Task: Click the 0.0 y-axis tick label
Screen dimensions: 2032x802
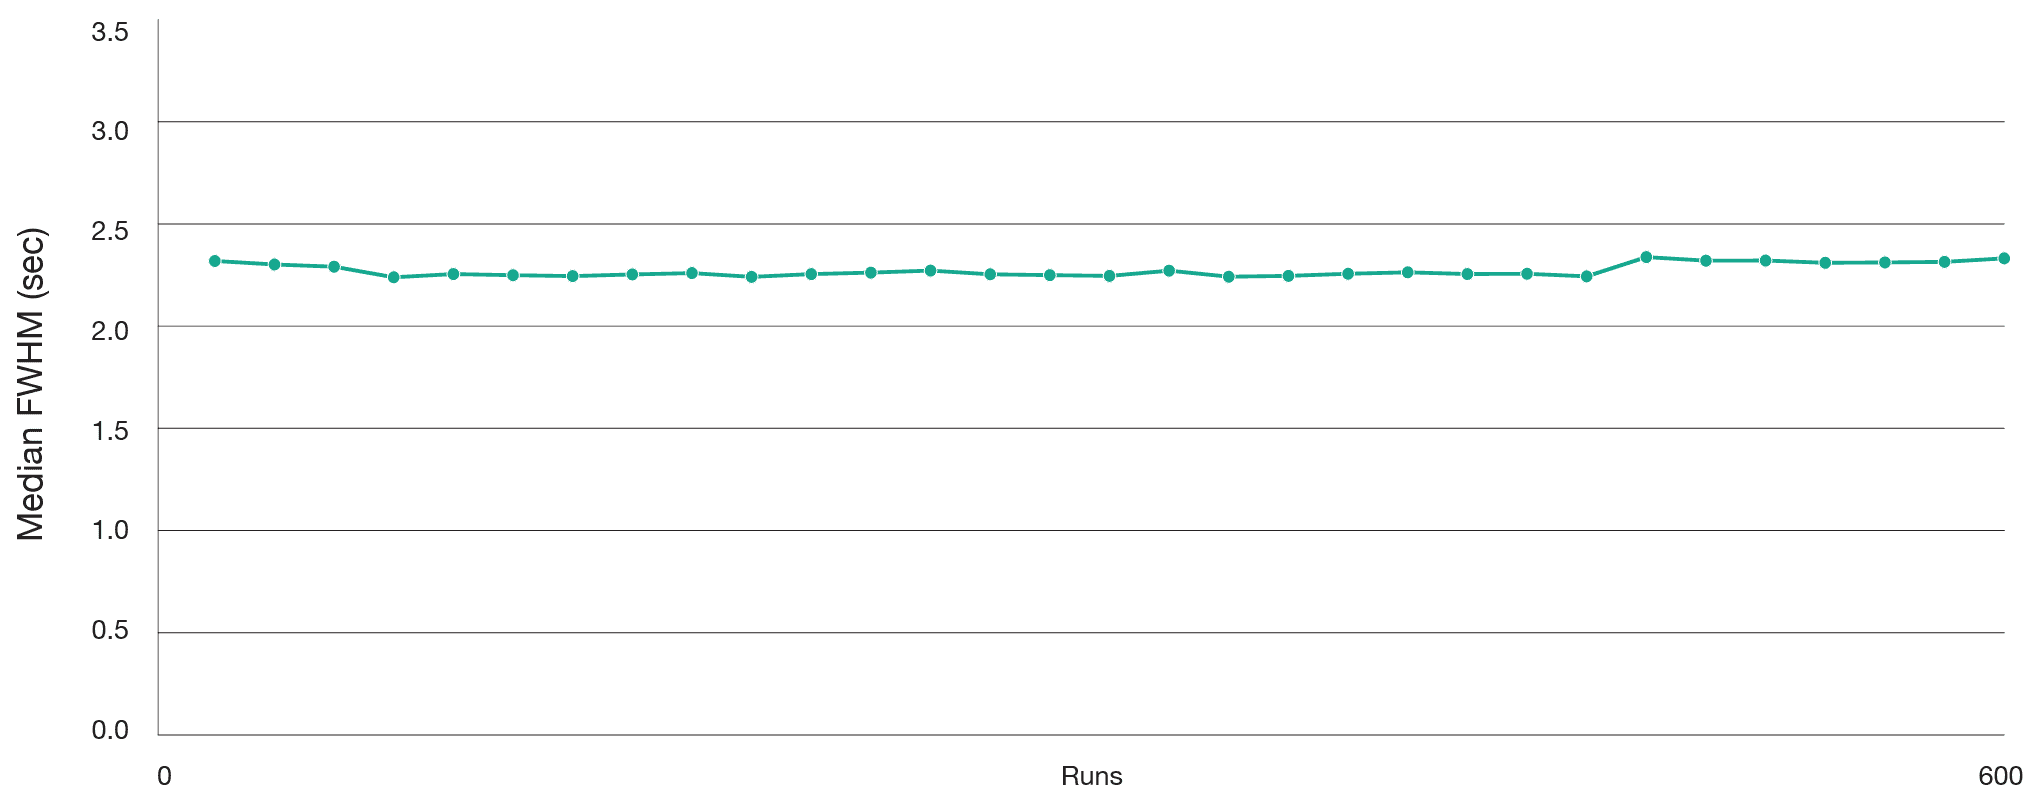Action: click(110, 730)
